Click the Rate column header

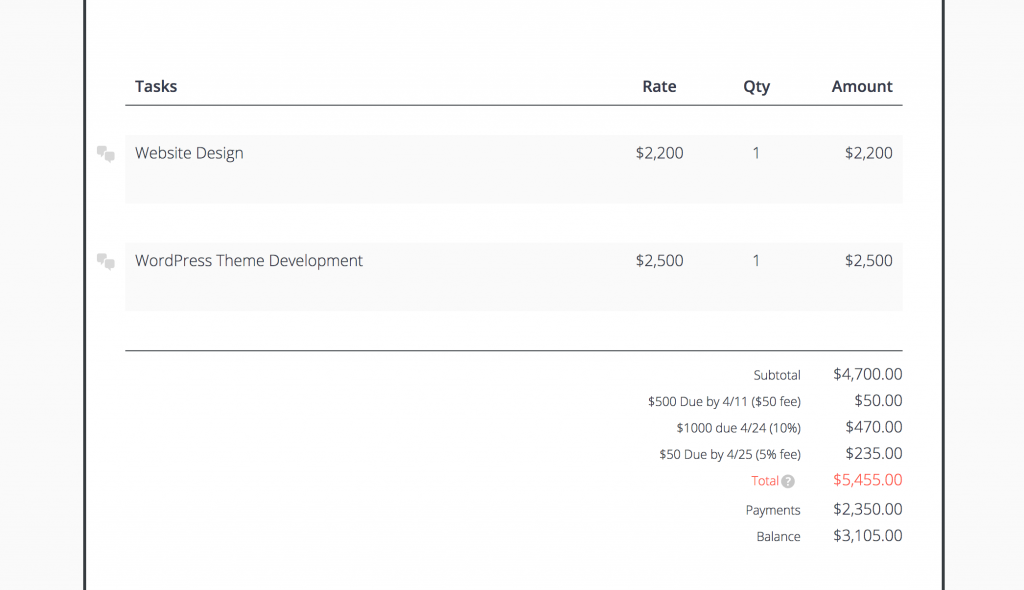tap(659, 86)
